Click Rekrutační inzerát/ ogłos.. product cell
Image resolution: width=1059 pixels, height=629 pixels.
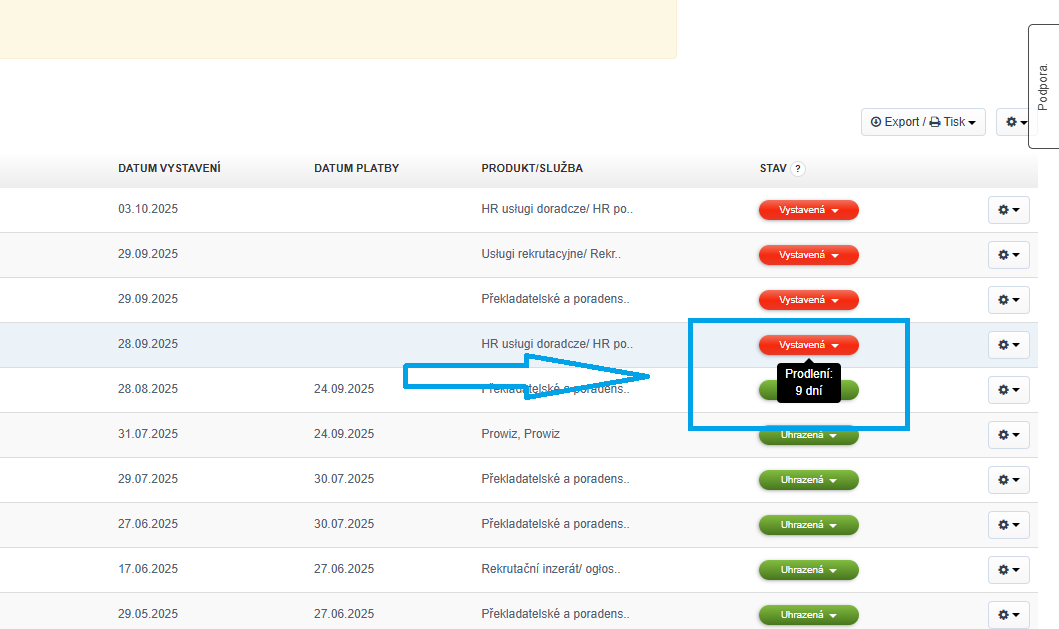[551, 569]
